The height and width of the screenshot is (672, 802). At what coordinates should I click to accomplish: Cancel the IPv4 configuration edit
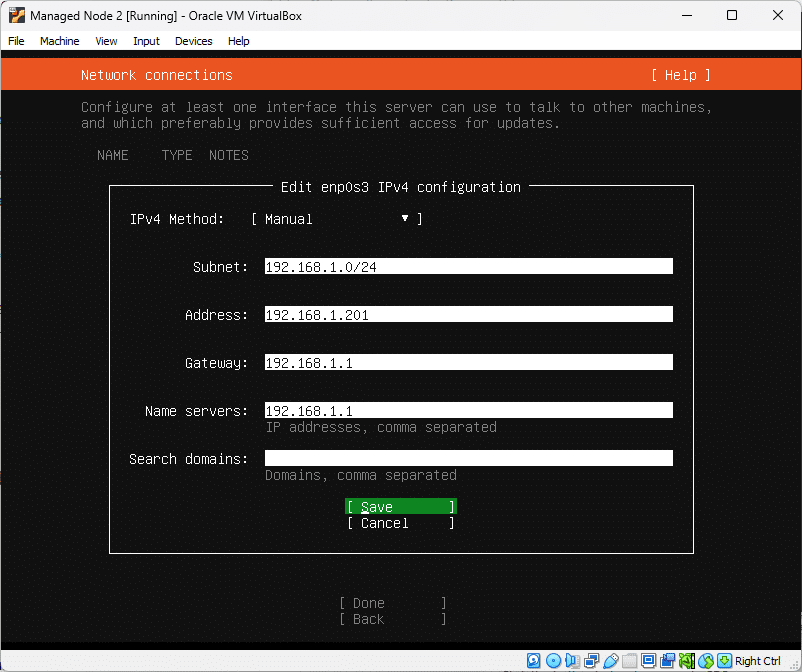pos(400,523)
